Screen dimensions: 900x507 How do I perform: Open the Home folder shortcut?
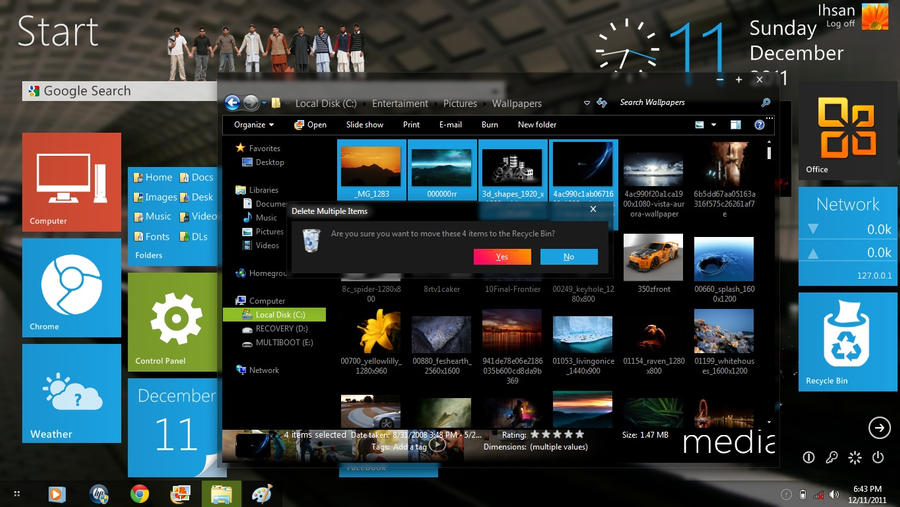coord(153,177)
